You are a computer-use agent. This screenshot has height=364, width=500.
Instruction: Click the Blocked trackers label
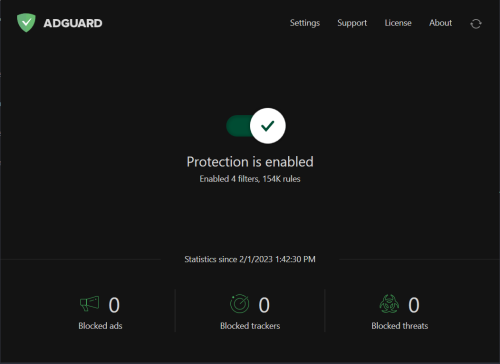coord(250,326)
